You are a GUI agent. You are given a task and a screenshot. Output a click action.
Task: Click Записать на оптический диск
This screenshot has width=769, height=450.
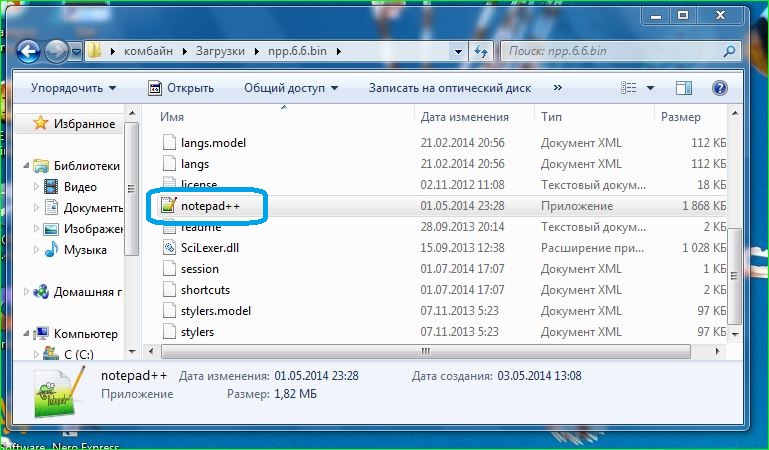(x=450, y=88)
